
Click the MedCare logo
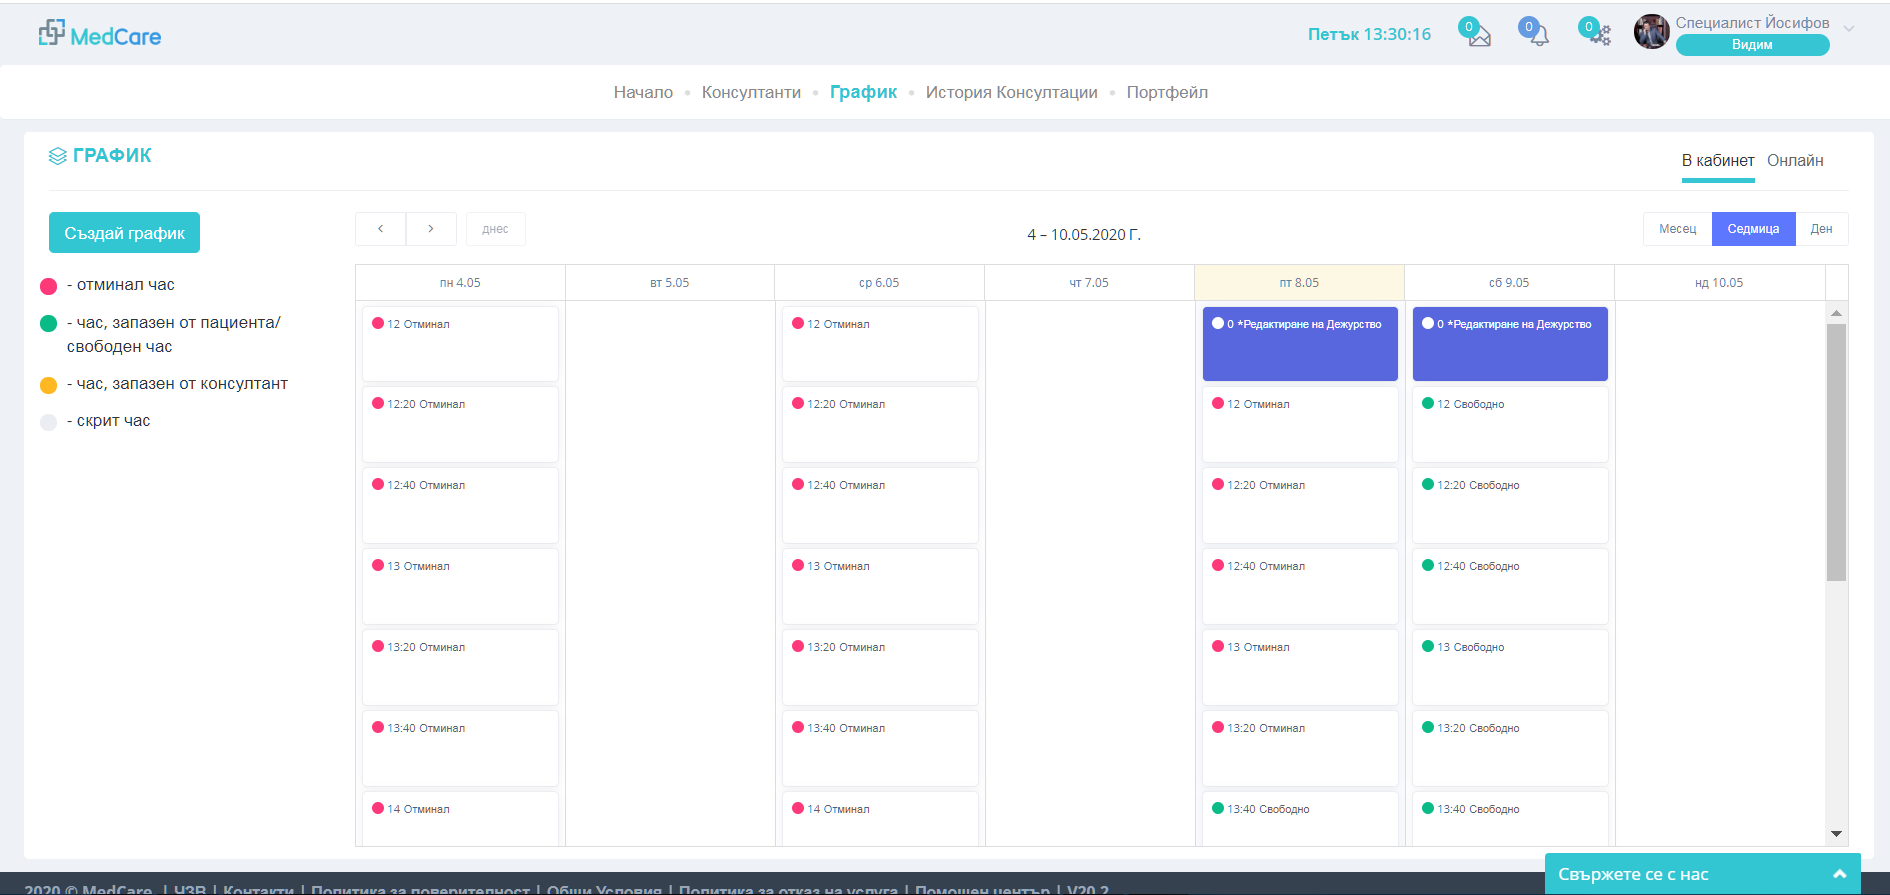(100, 35)
